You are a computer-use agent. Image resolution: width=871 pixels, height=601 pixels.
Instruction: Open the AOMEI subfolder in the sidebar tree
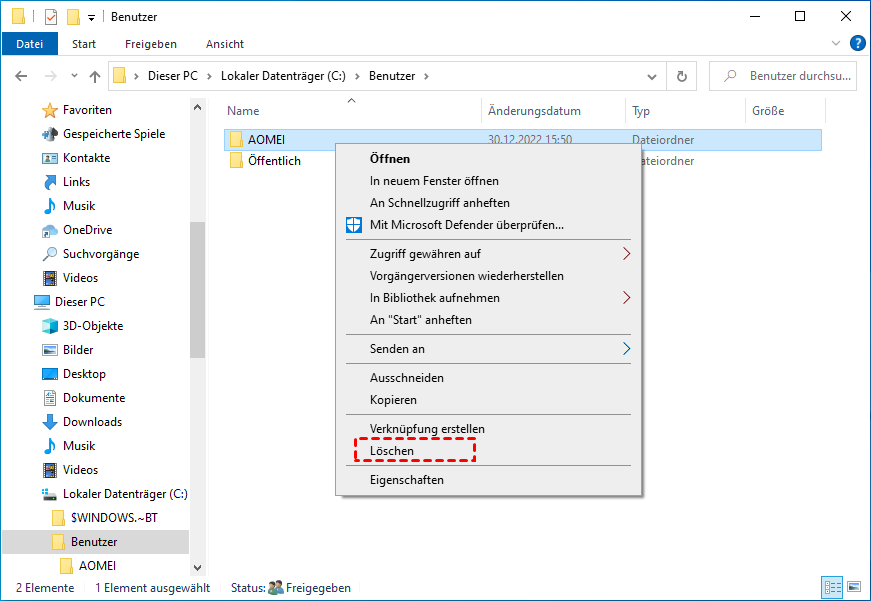tap(89, 565)
